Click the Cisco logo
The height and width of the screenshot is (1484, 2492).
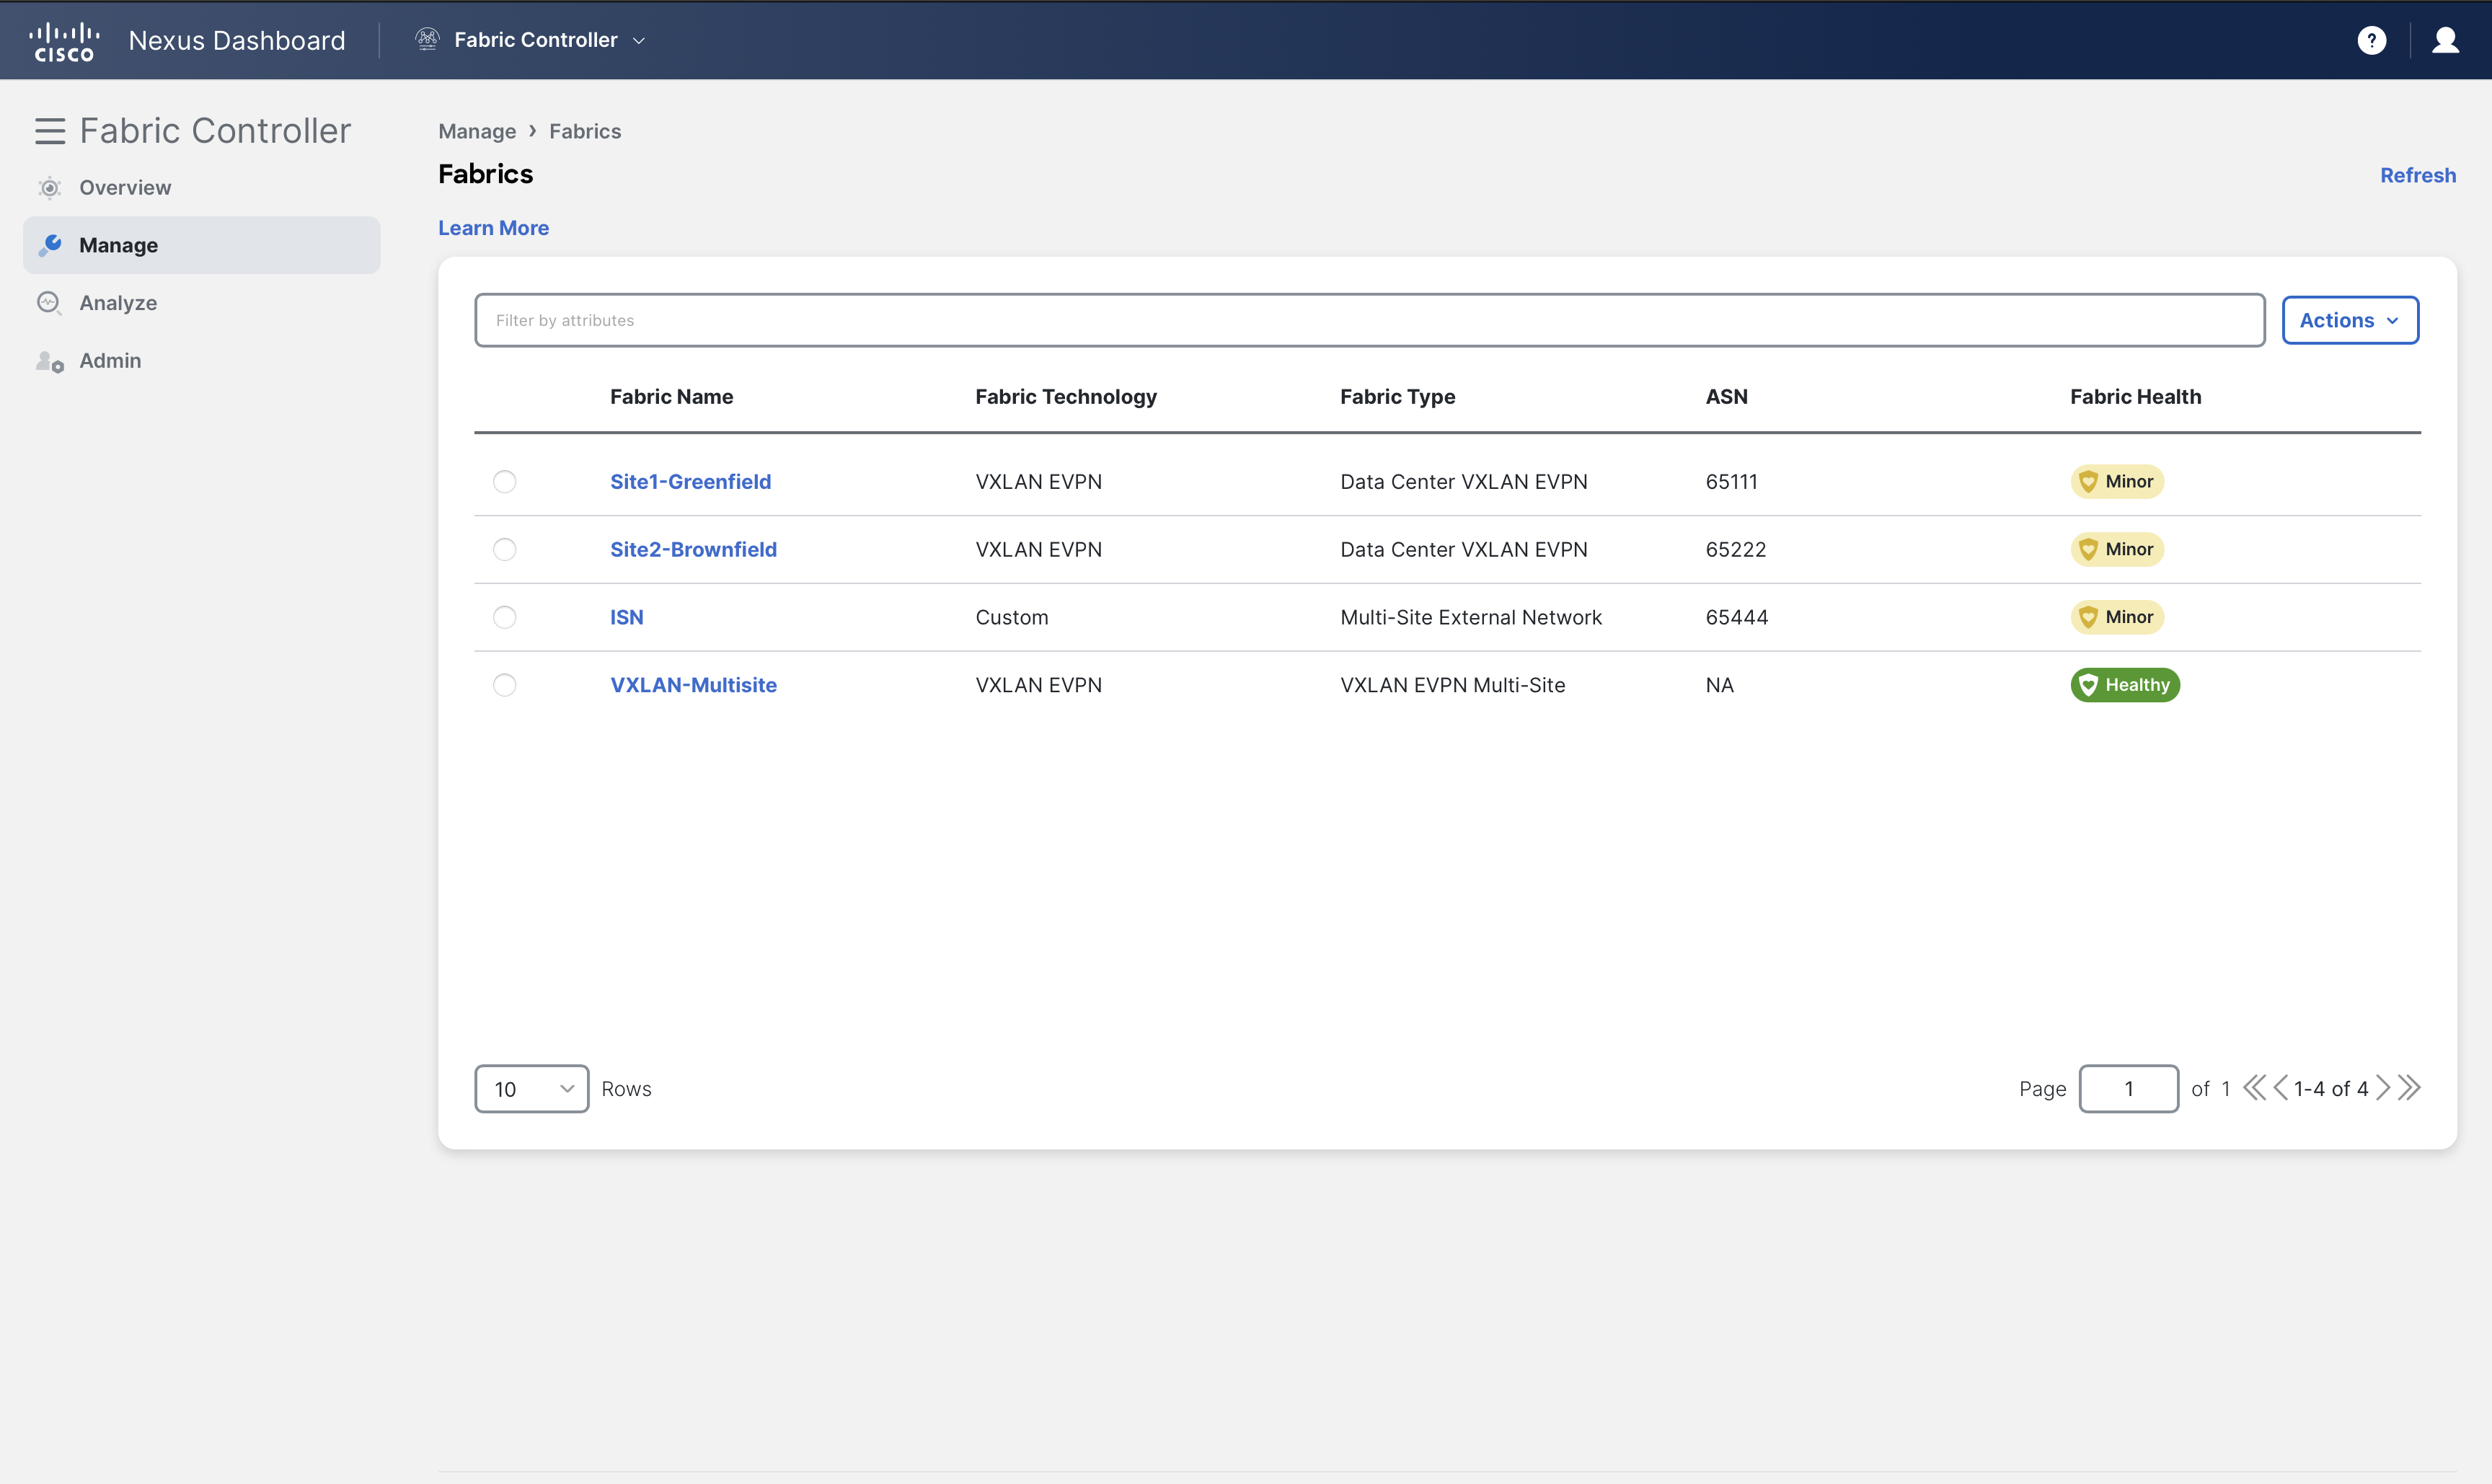click(x=65, y=41)
